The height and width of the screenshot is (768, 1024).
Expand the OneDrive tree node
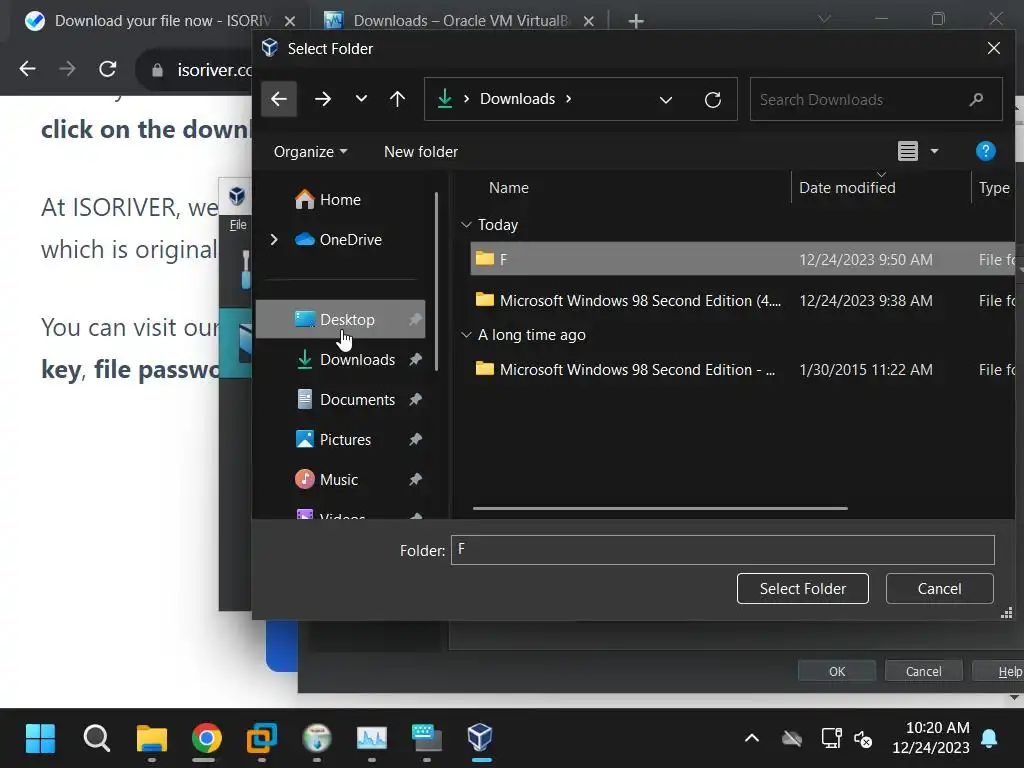coord(274,240)
